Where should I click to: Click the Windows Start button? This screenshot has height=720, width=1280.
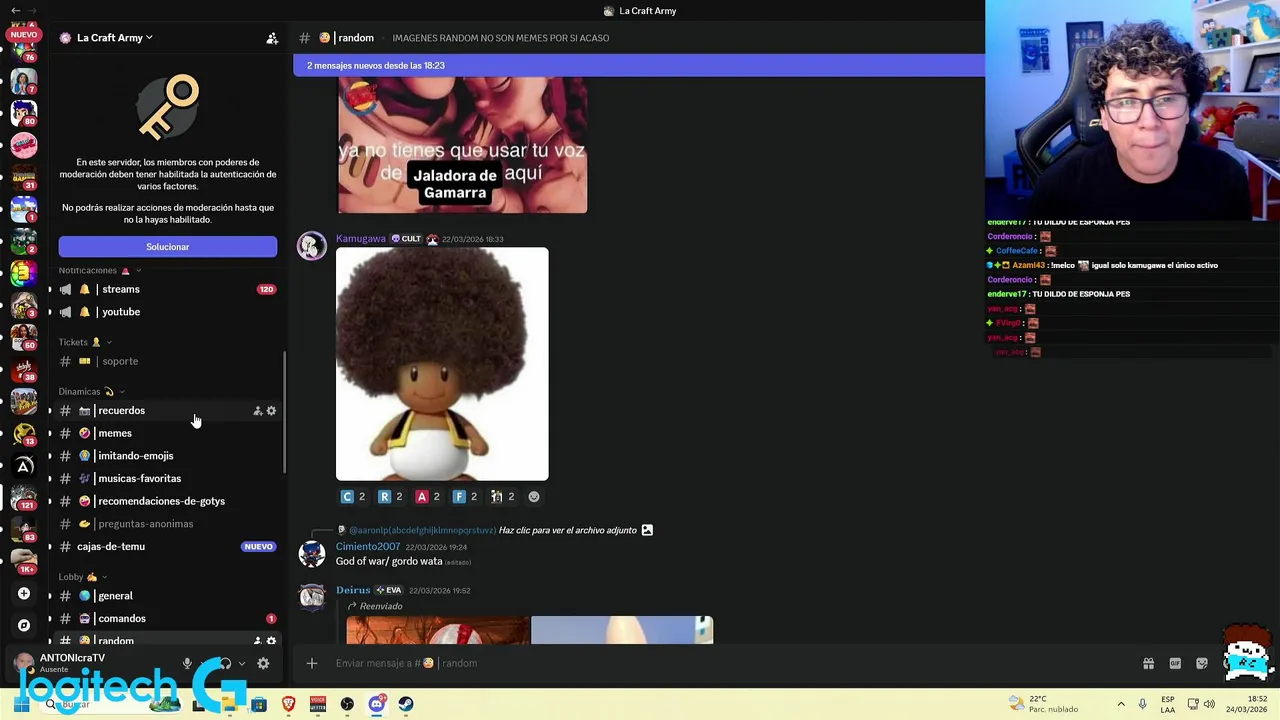pos(21,704)
